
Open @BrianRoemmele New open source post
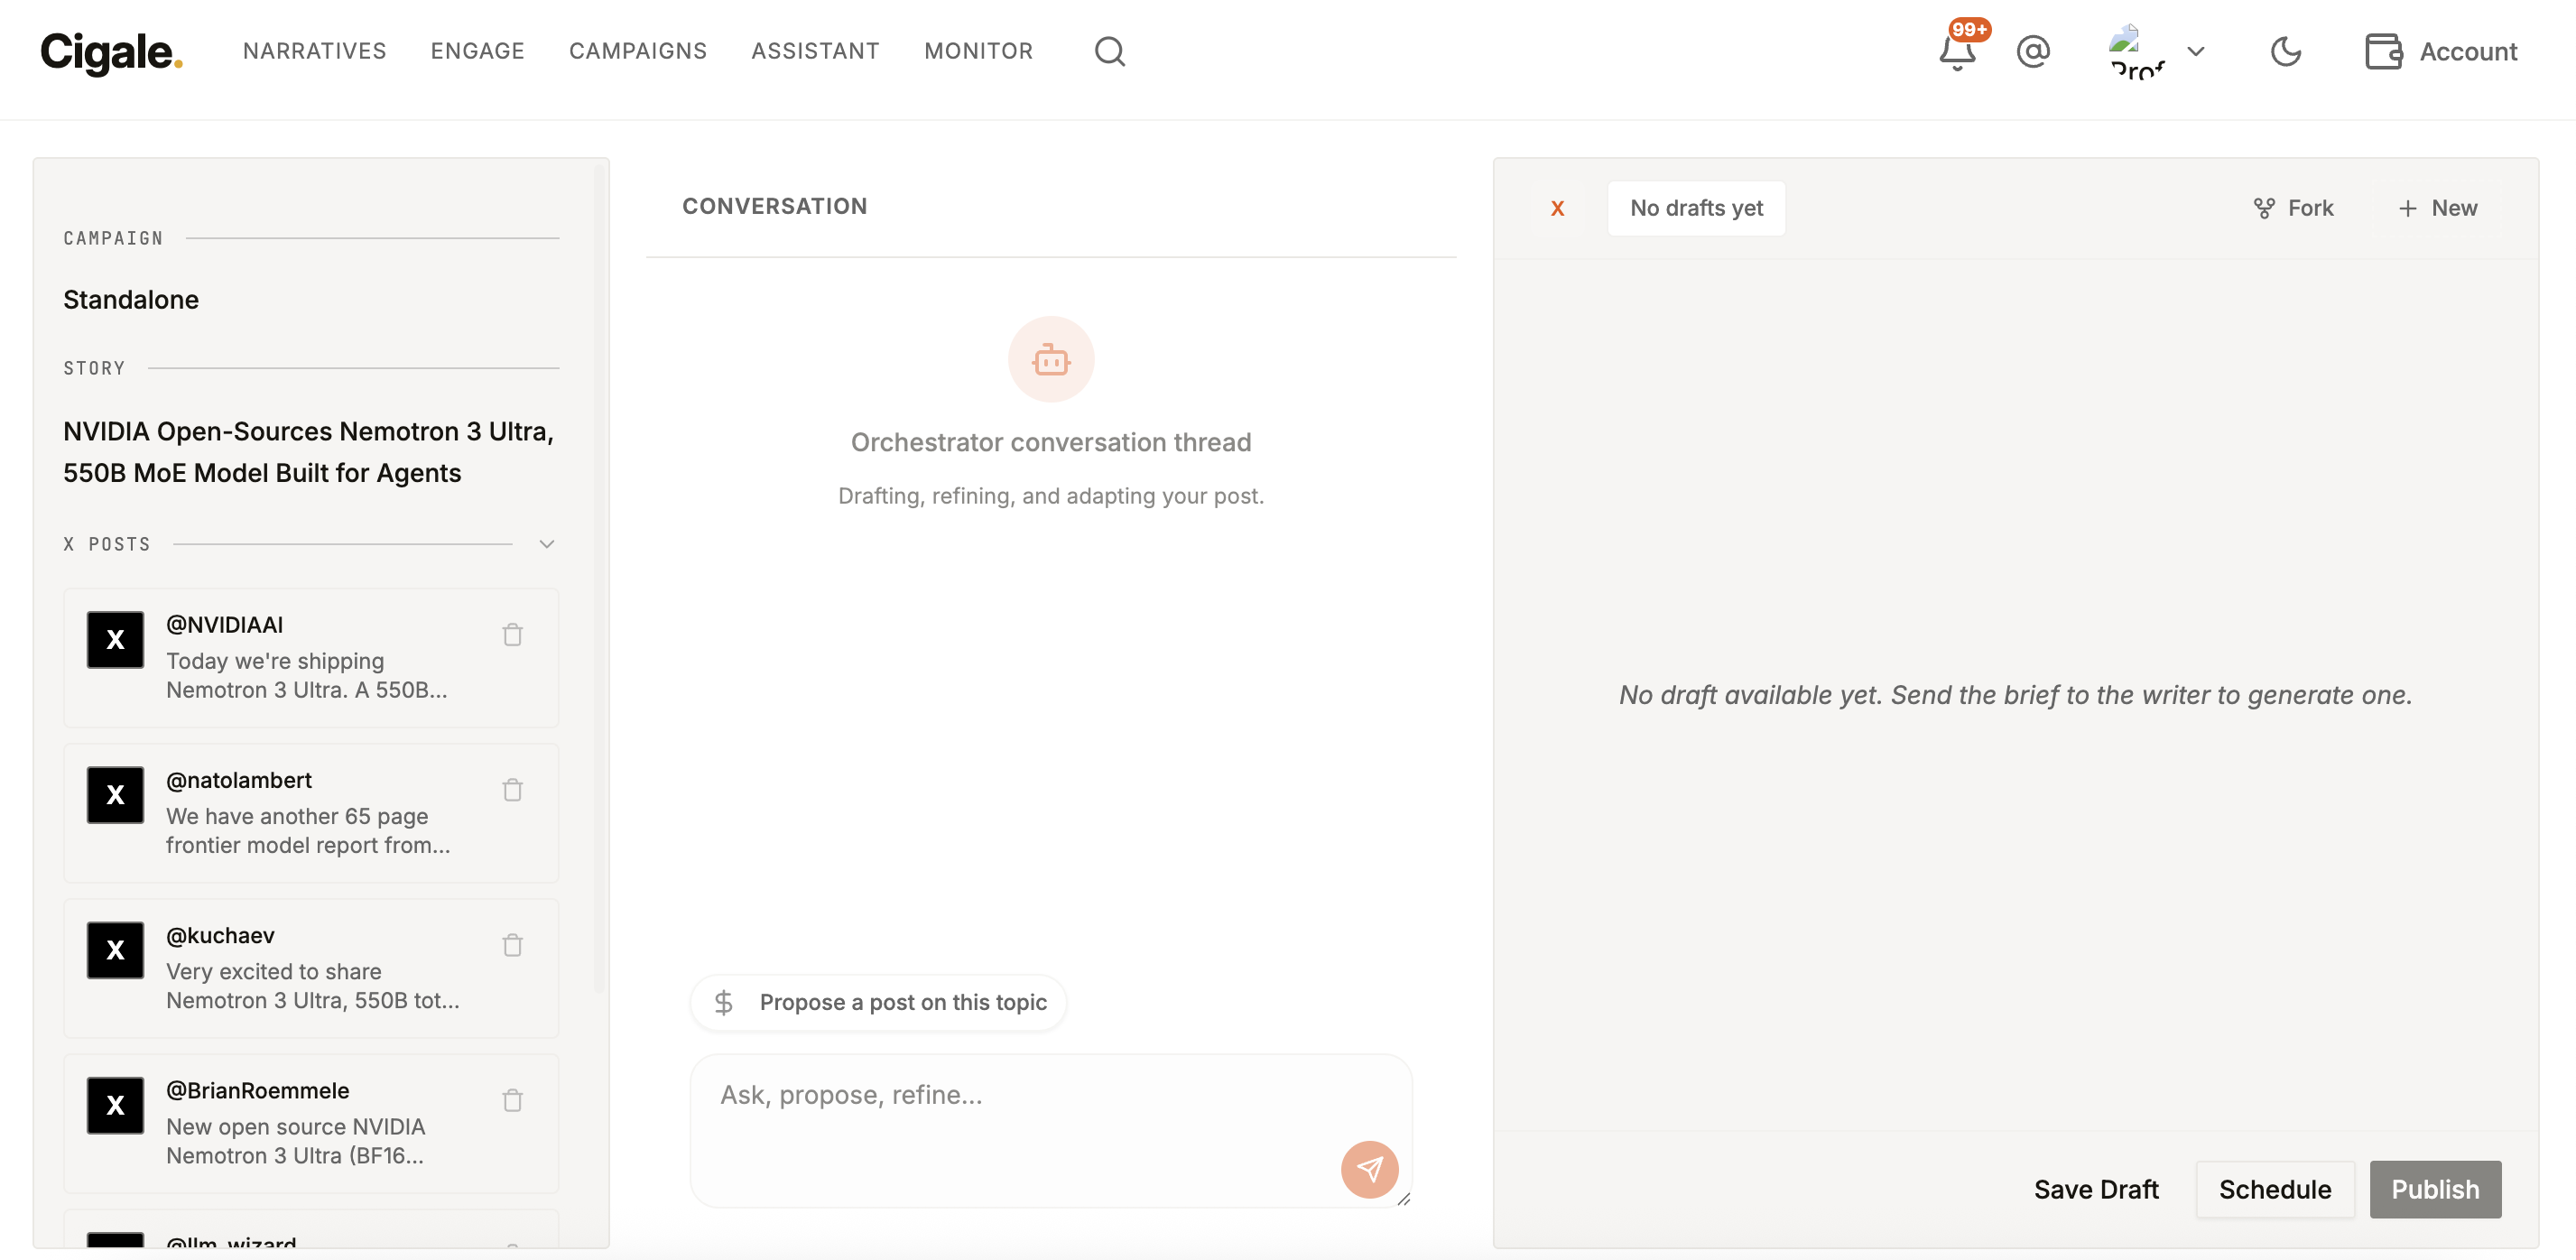click(x=296, y=1140)
